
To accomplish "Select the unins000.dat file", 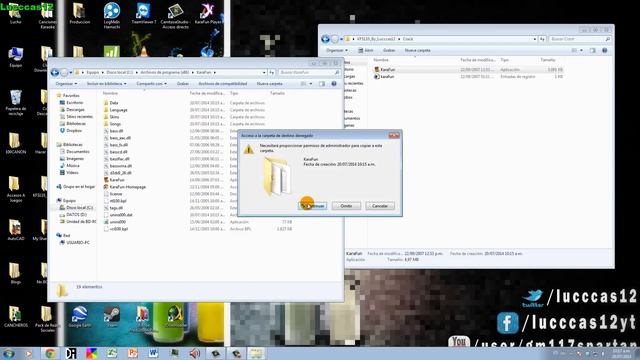I will tap(118, 215).
